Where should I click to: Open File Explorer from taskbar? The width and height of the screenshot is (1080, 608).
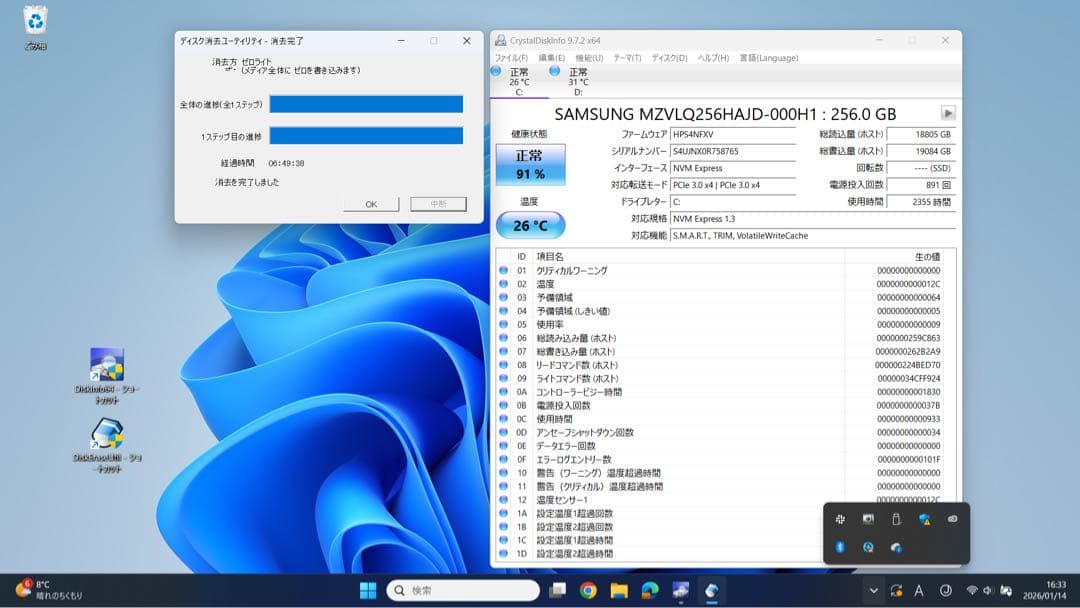[x=619, y=591]
